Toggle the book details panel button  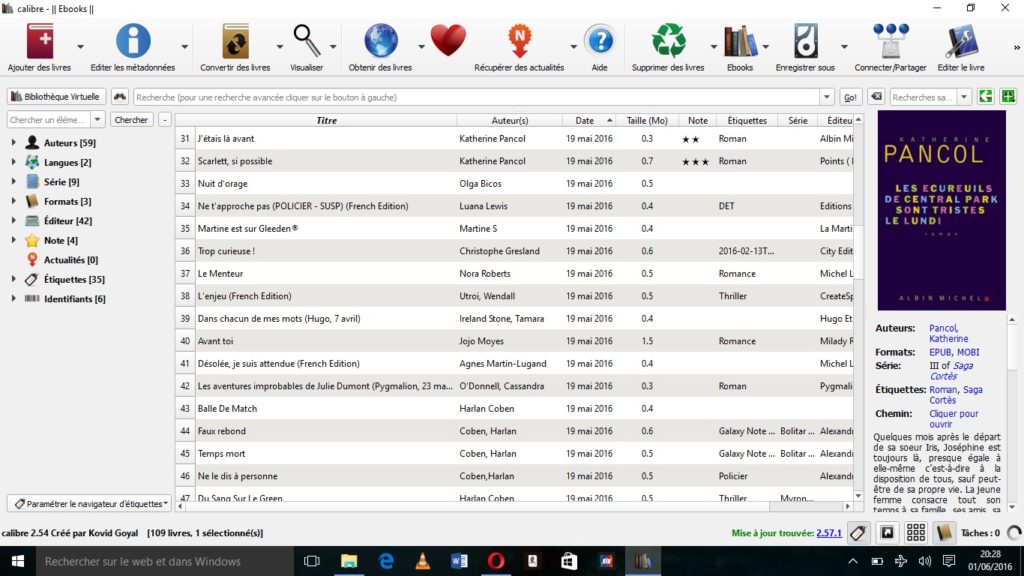(943, 533)
